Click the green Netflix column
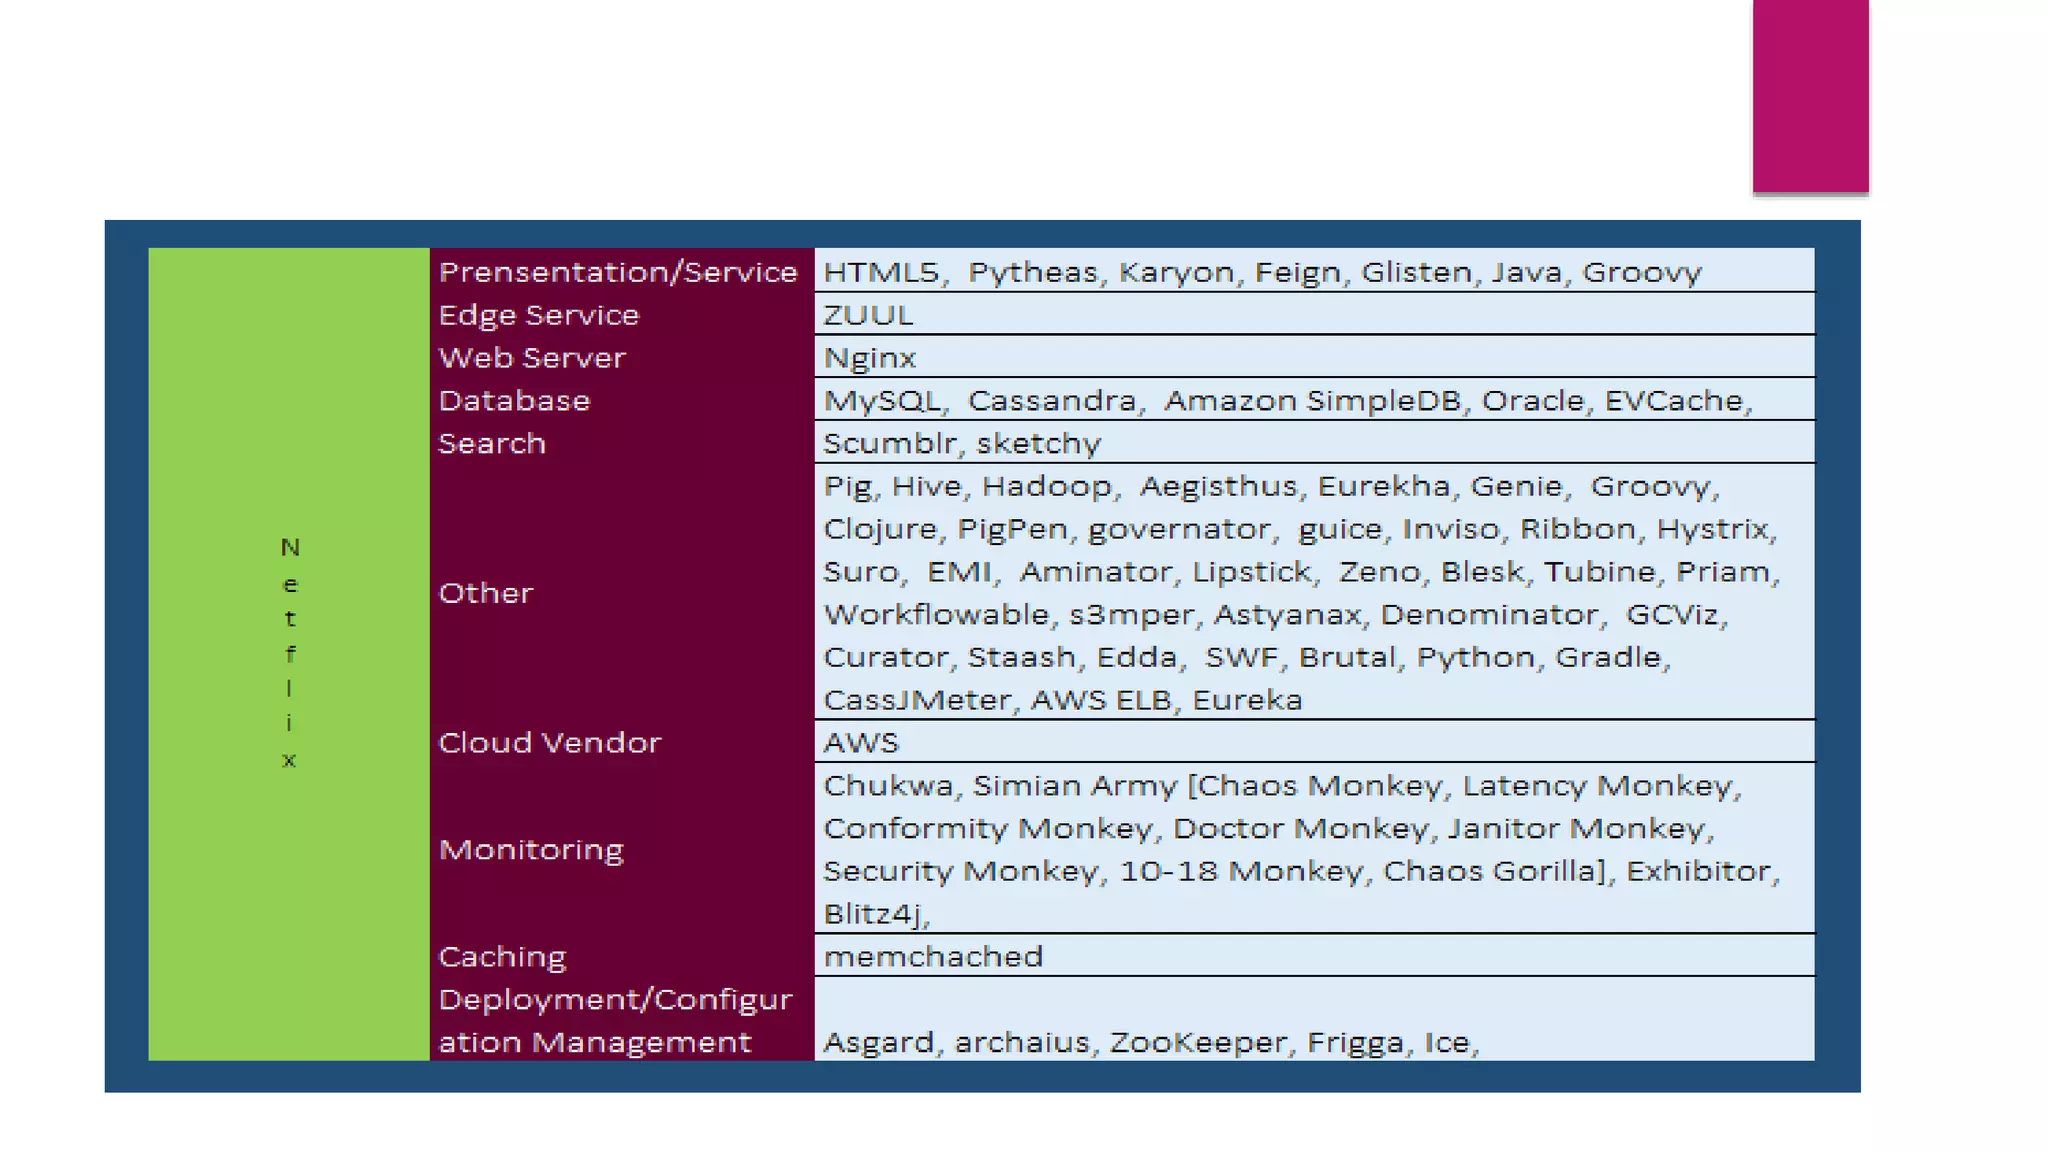 [x=289, y=653]
